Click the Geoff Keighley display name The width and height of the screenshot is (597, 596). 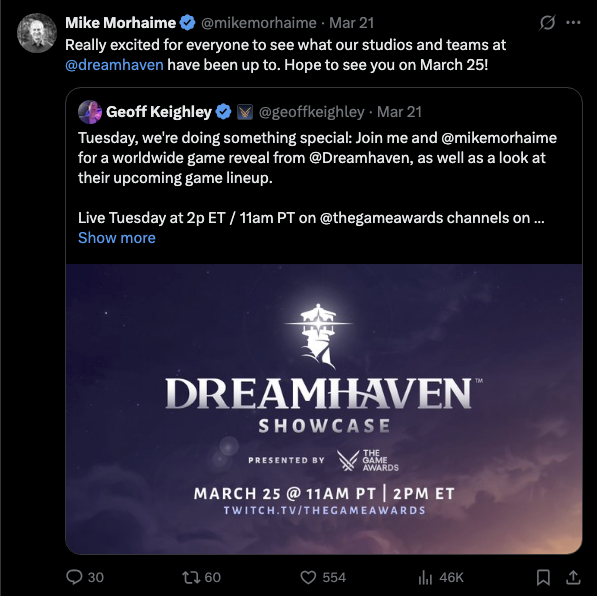tap(159, 112)
